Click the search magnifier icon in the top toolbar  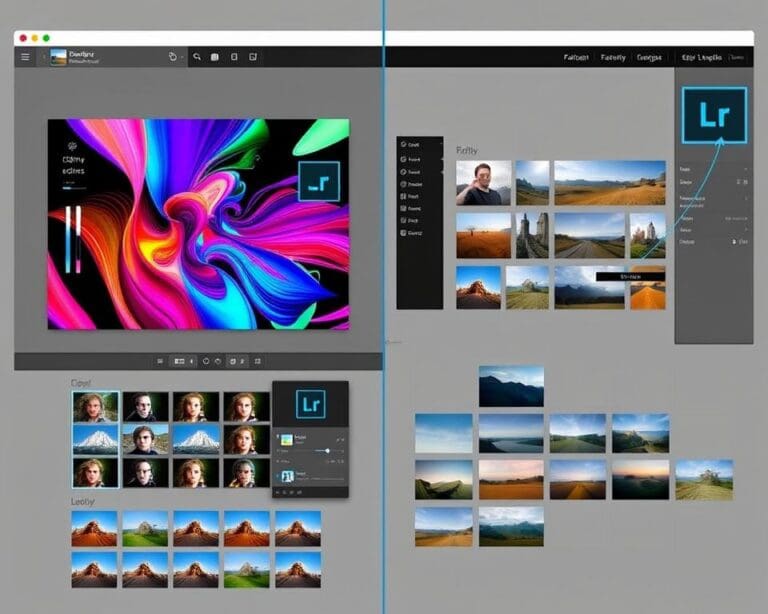pos(197,57)
